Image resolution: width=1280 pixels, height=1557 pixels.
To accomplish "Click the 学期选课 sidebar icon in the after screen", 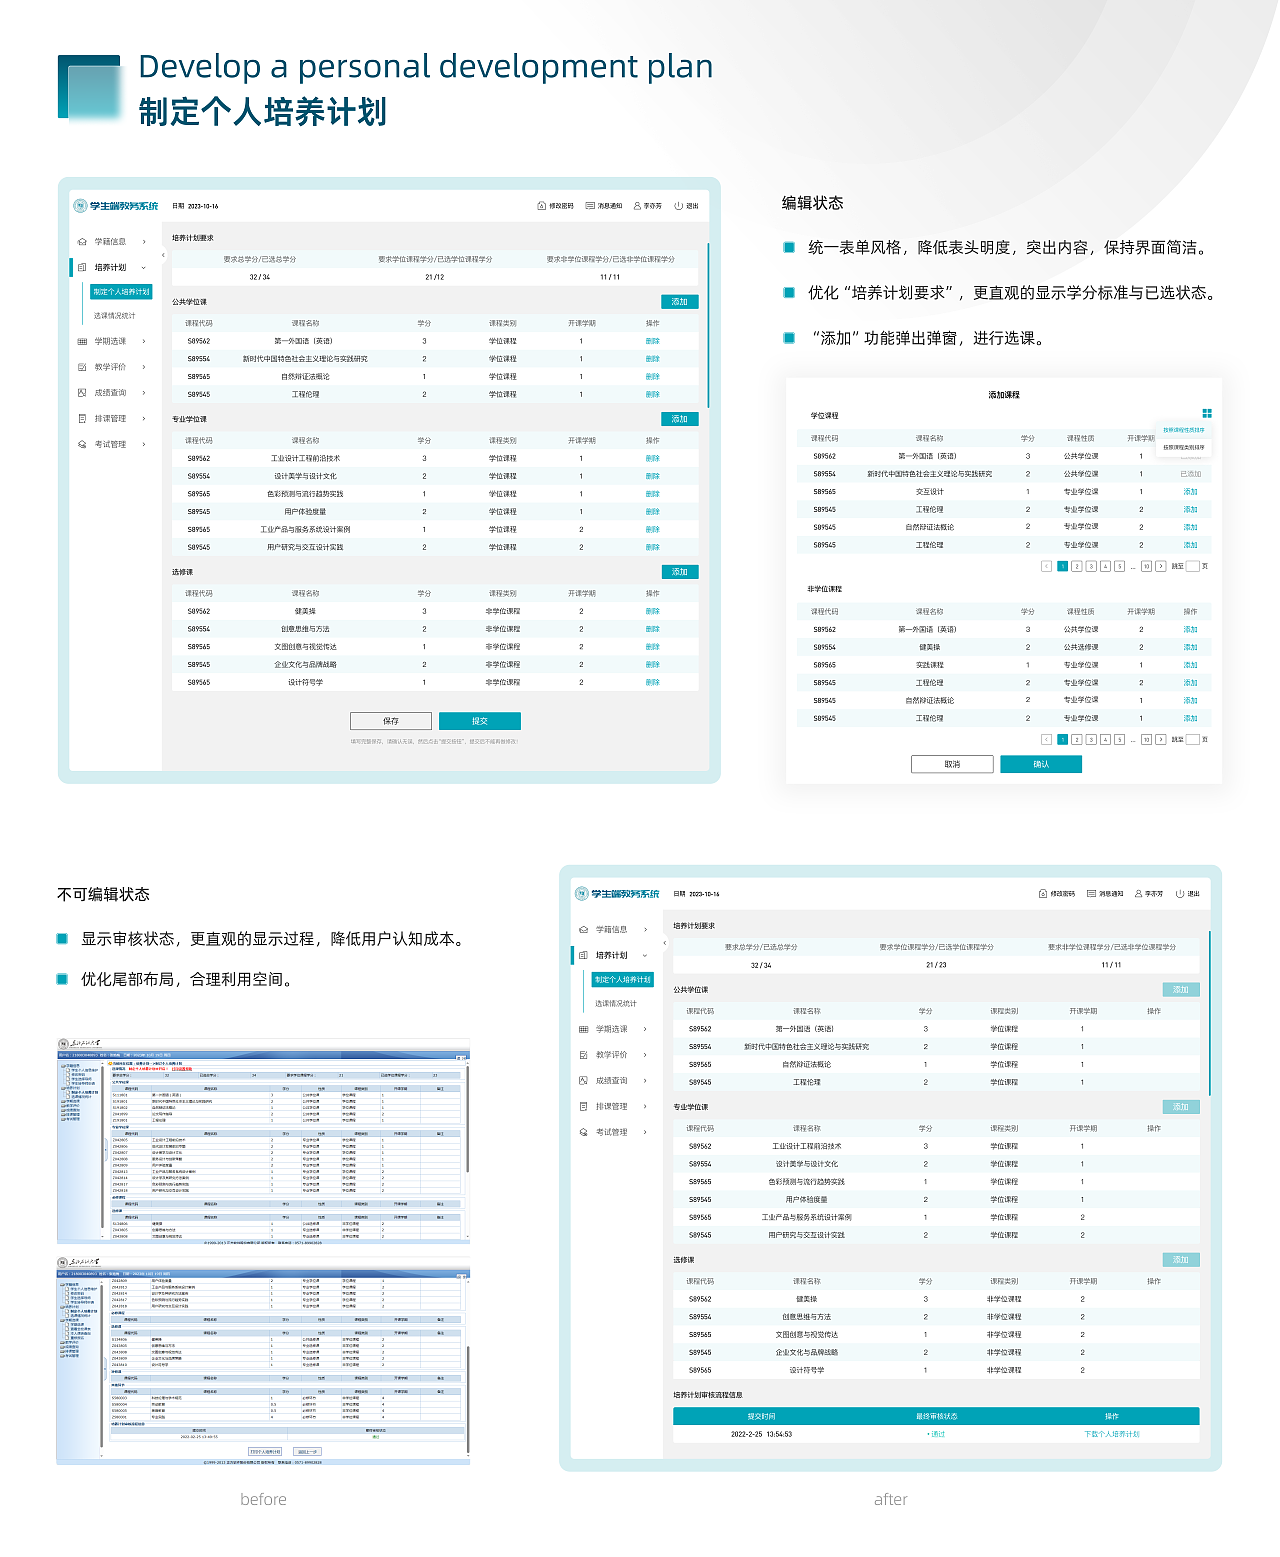I will [x=584, y=1029].
